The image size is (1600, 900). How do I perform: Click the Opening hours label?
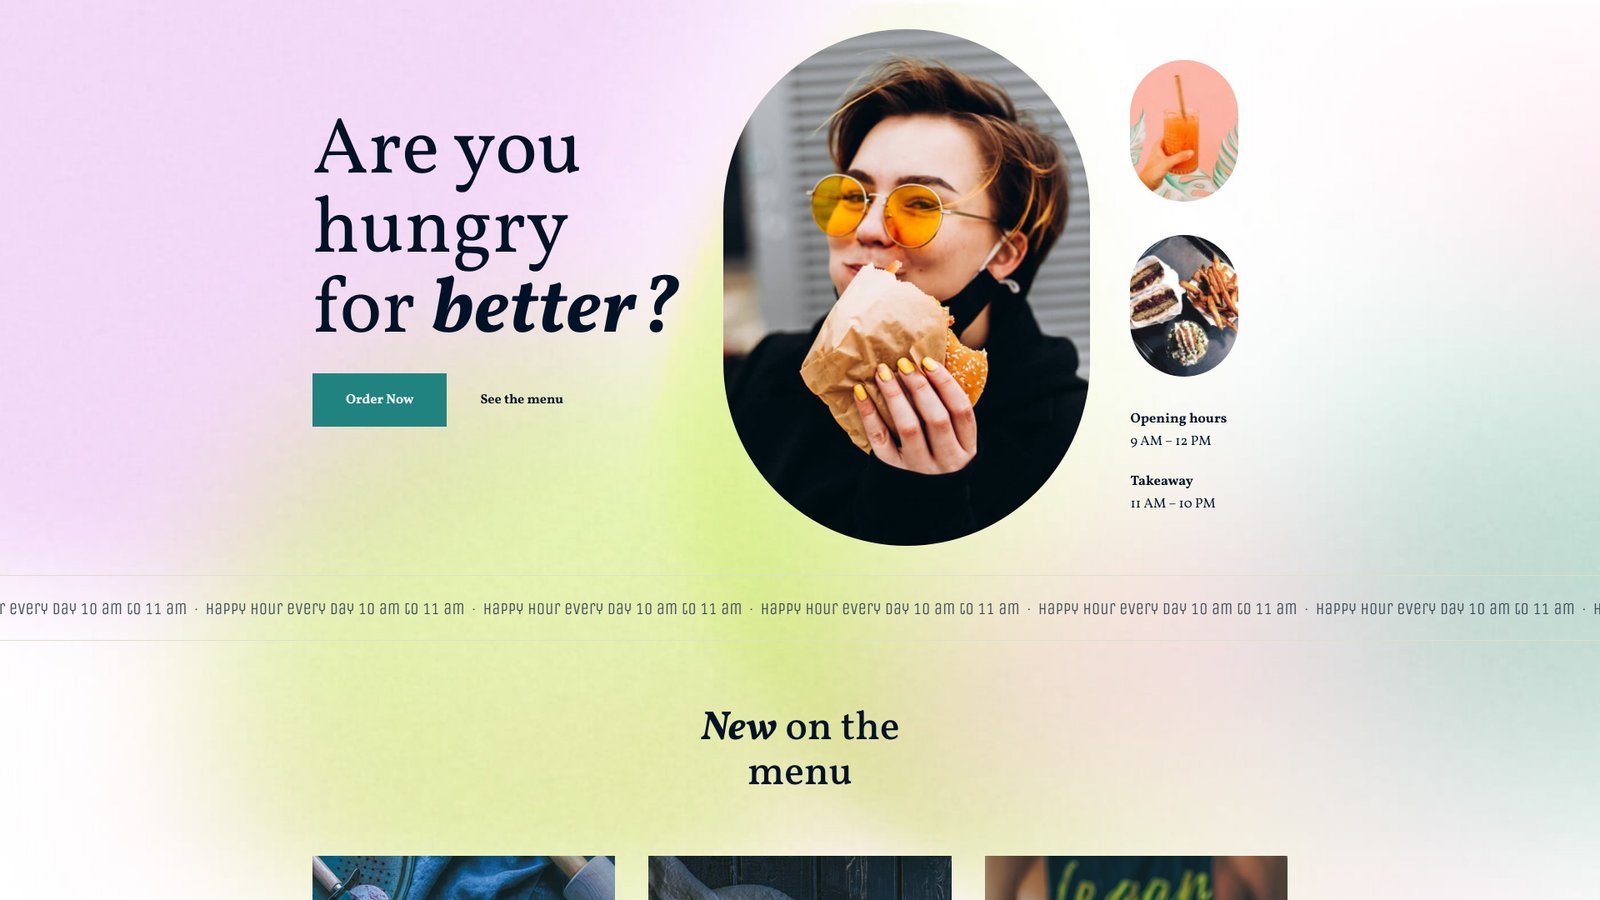pyautogui.click(x=1178, y=418)
